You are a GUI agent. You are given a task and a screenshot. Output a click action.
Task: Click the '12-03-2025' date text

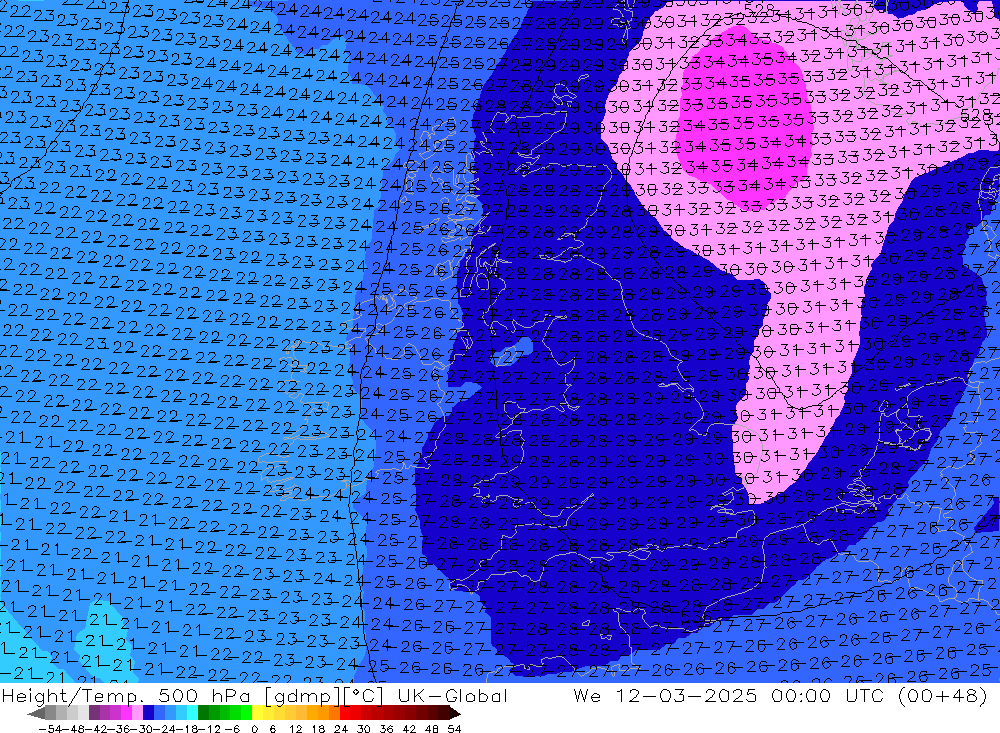pos(686,695)
